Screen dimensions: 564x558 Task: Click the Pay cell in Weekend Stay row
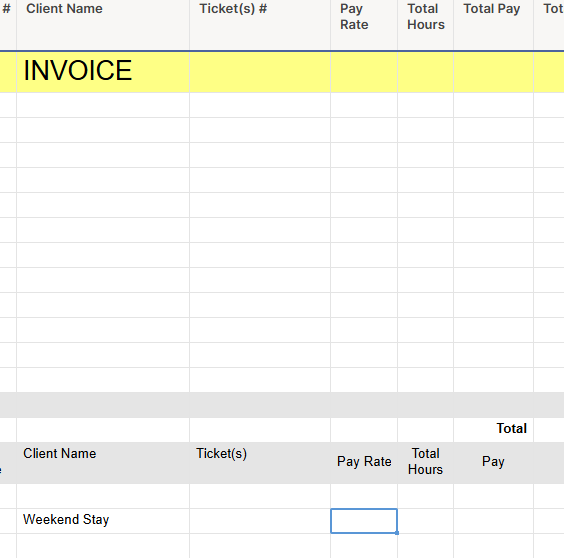(494, 521)
